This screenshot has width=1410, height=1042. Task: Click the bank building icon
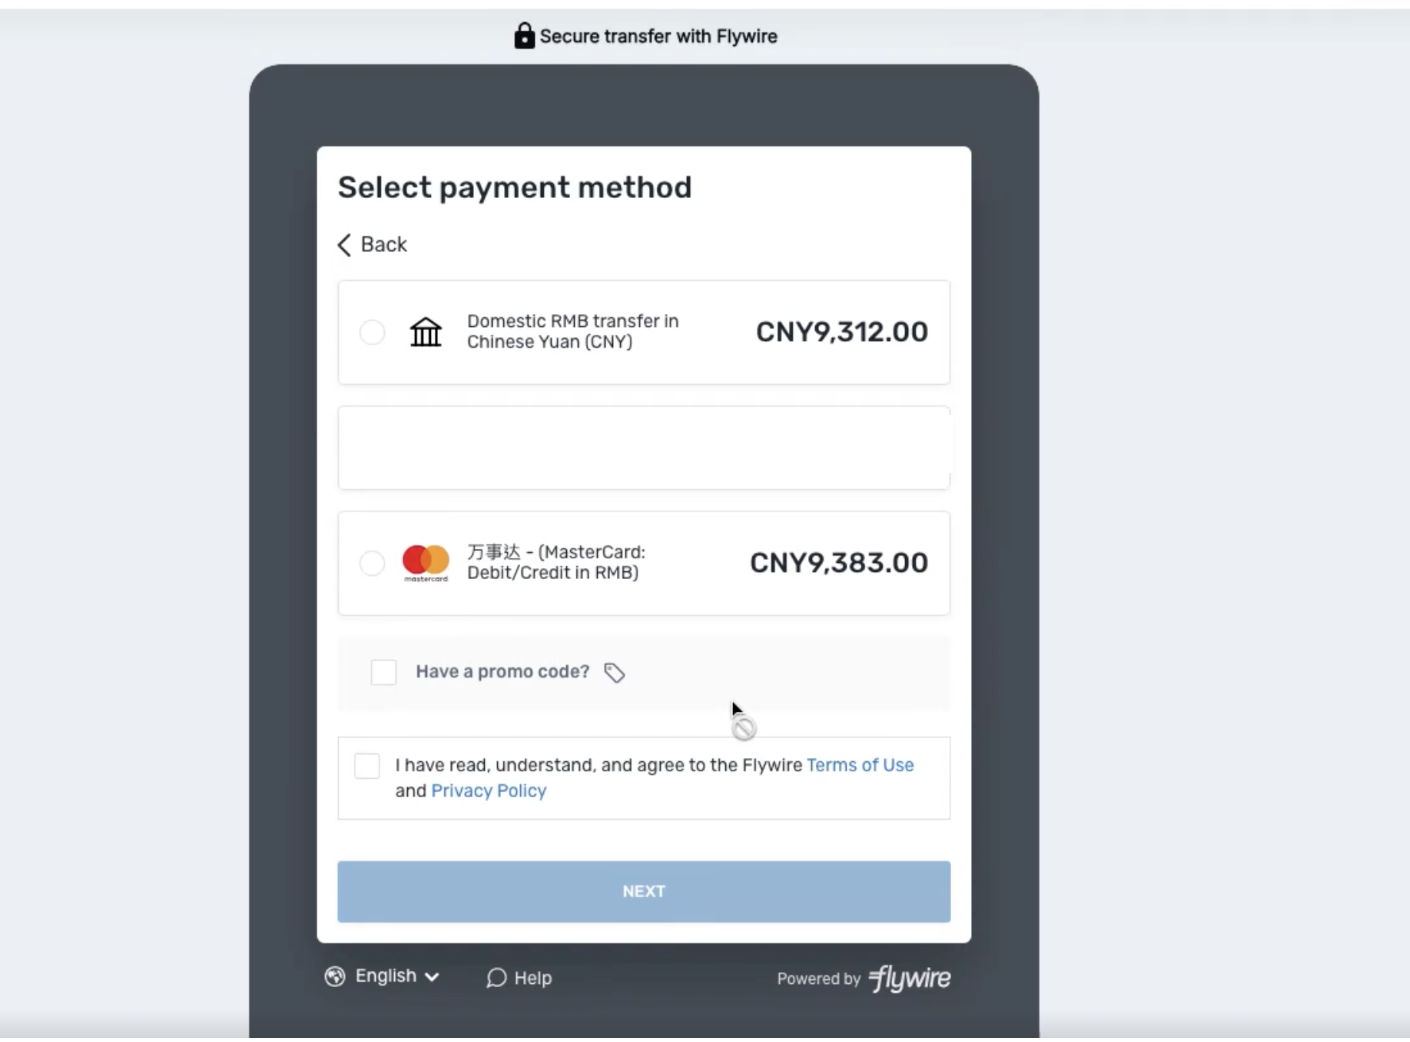(425, 332)
